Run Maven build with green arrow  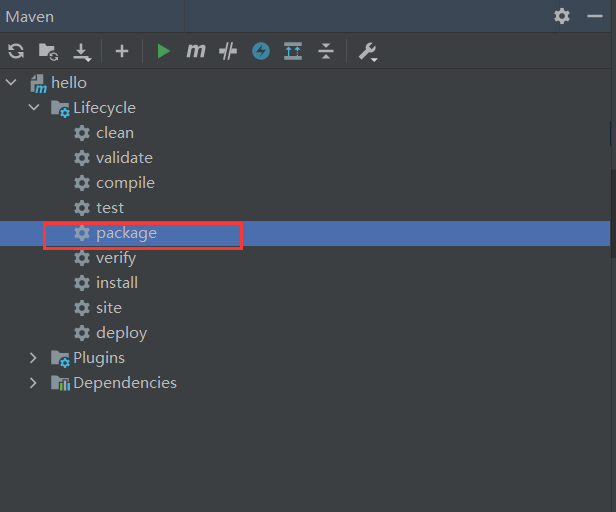163,51
